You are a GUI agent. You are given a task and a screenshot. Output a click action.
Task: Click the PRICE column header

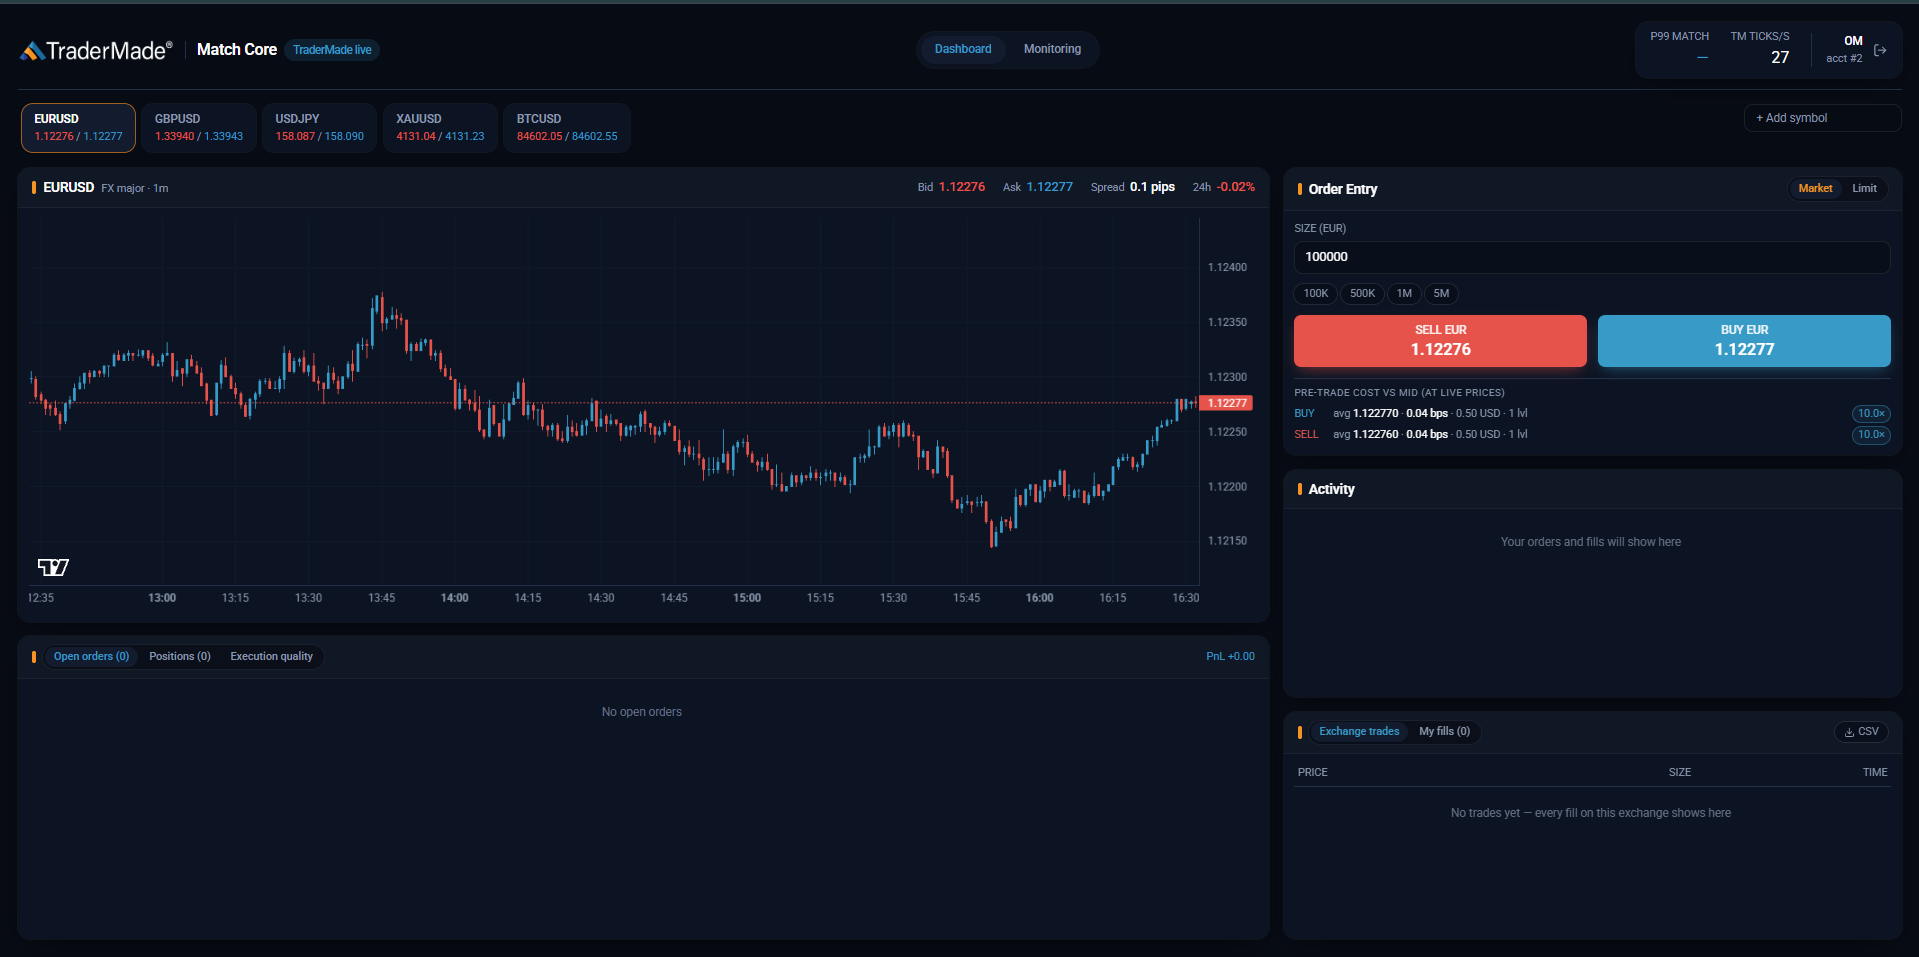click(1312, 773)
